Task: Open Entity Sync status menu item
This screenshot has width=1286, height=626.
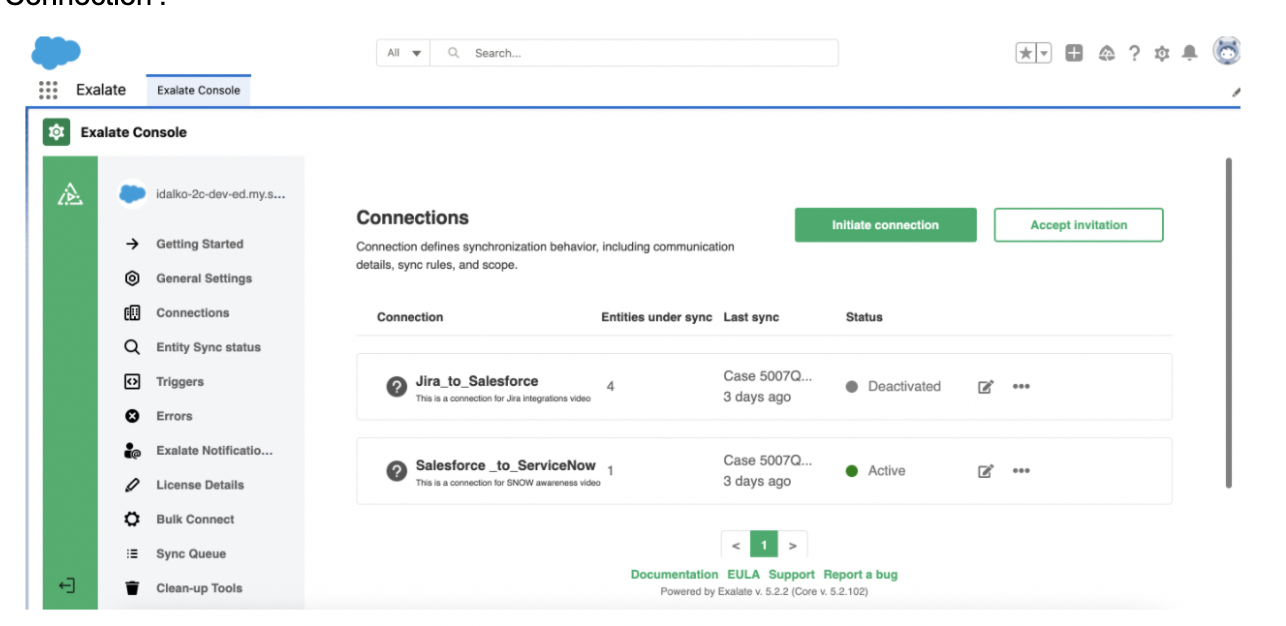Action: pos(208,348)
